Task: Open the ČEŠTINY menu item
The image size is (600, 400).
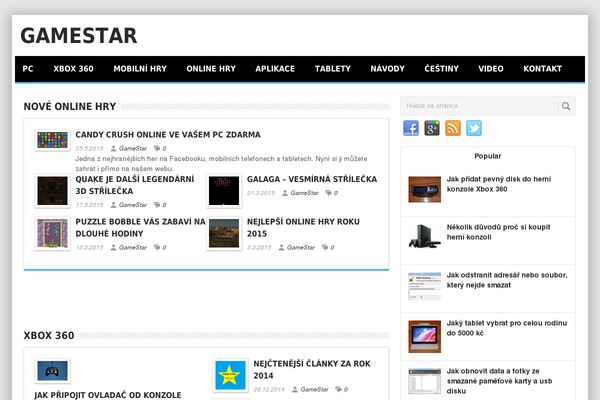Action: click(441, 69)
